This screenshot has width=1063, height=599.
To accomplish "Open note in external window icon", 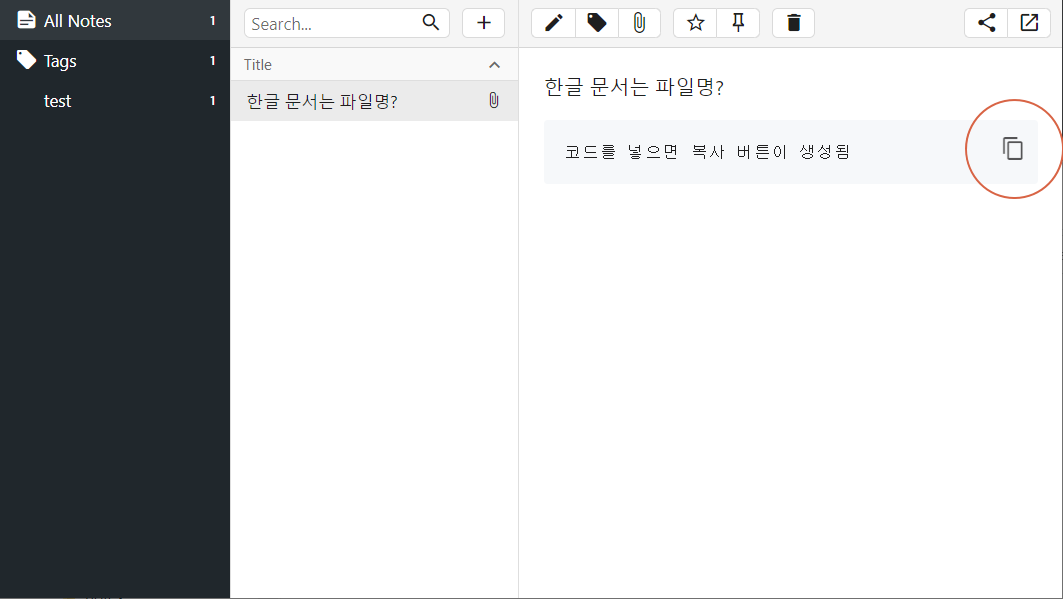I will click(1029, 23).
